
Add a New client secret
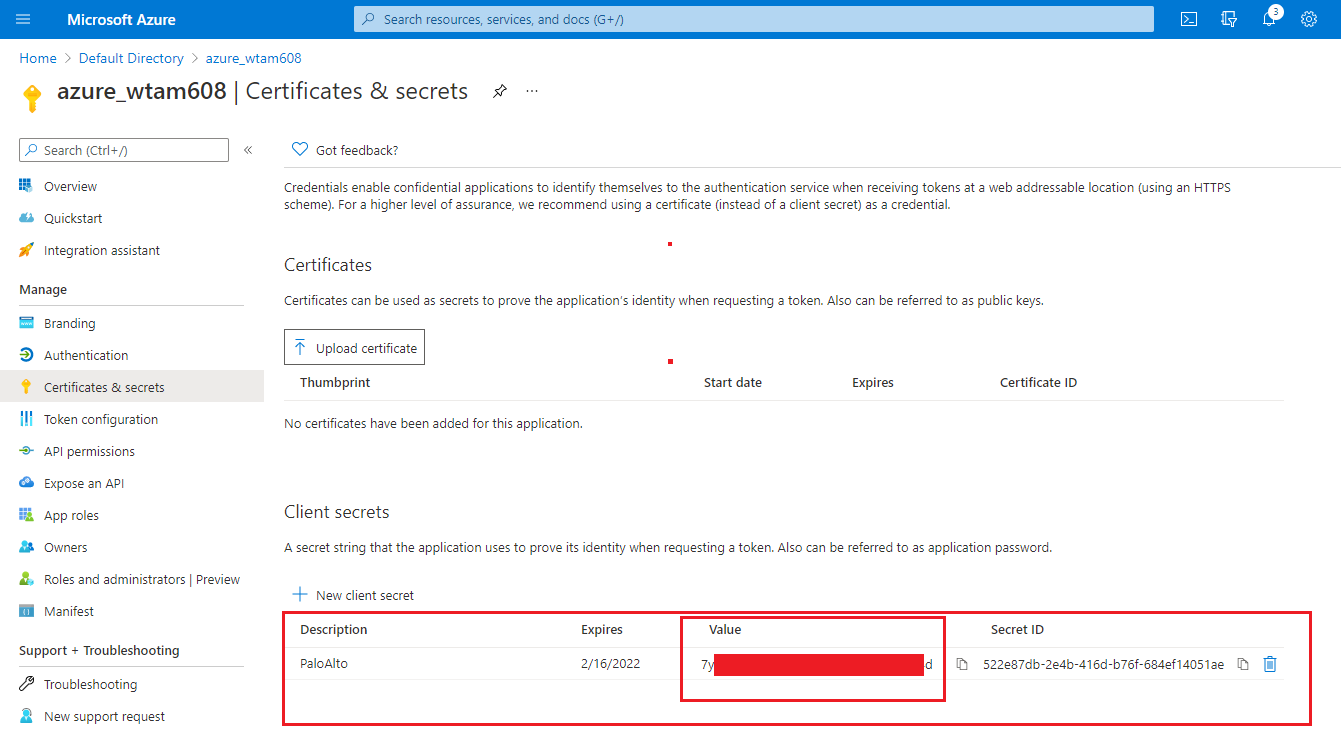(x=353, y=595)
